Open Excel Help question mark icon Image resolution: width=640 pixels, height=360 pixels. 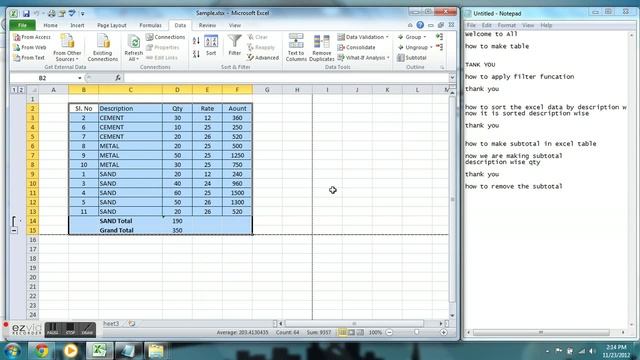[x=420, y=25]
